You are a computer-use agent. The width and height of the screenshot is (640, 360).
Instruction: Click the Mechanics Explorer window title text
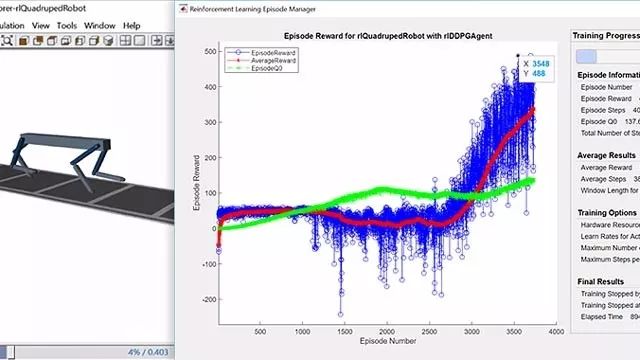(x=43, y=8)
